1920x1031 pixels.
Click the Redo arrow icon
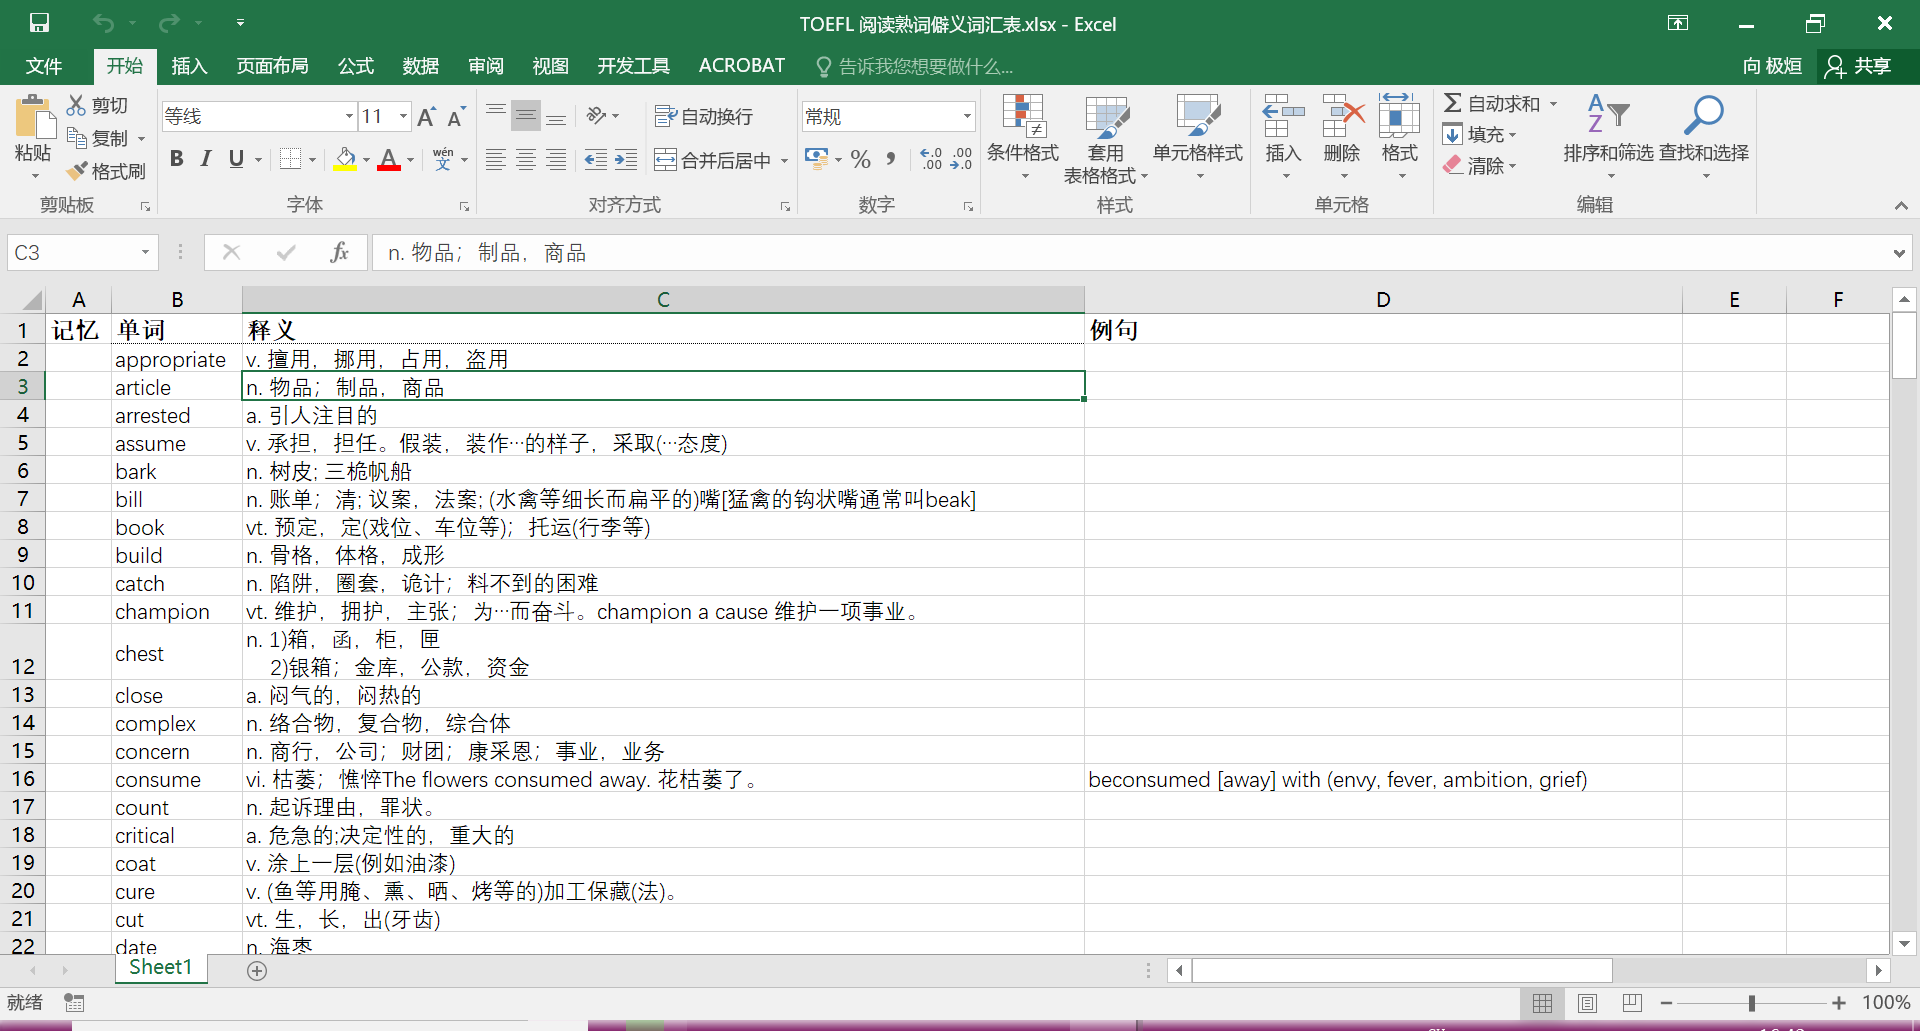tap(169, 22)
